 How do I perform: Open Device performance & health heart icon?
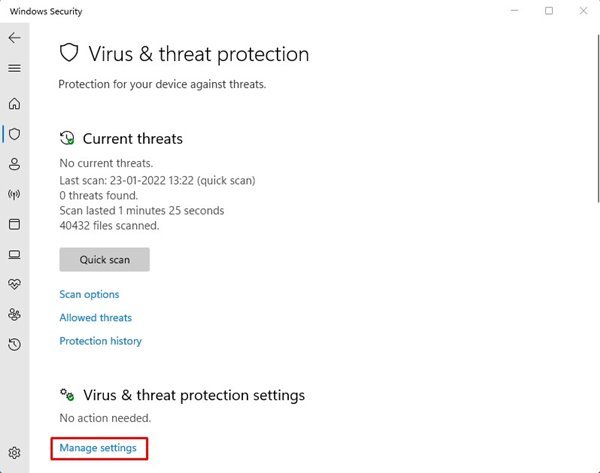(15, 284)
